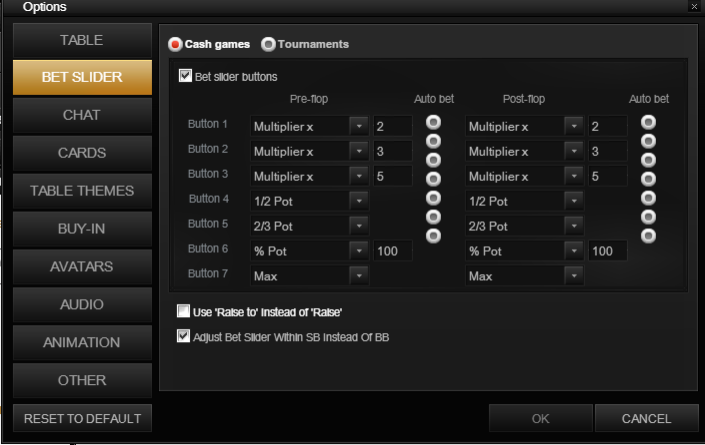This screenshot has width=705, height=445.
Task: Expand Button 4 Pre-flop 1/2 Pot dropdown
Action: [x=359, y=201]
